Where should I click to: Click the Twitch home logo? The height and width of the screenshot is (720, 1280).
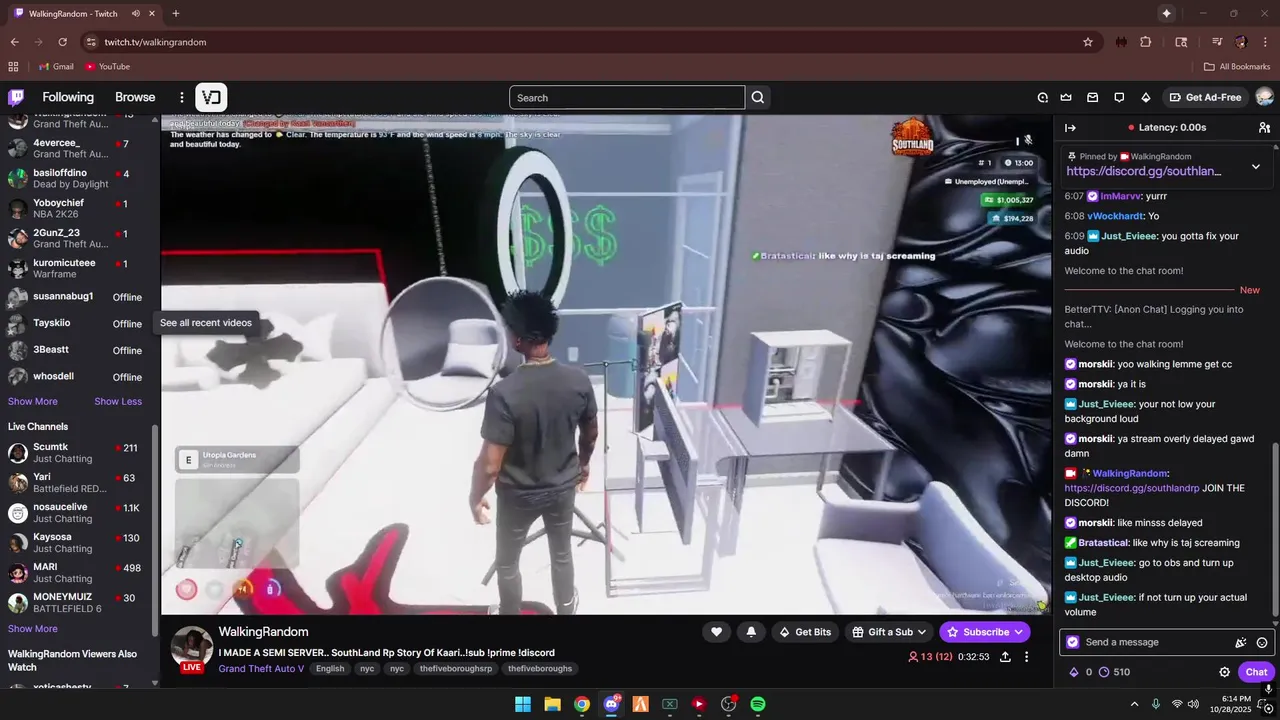16,97
